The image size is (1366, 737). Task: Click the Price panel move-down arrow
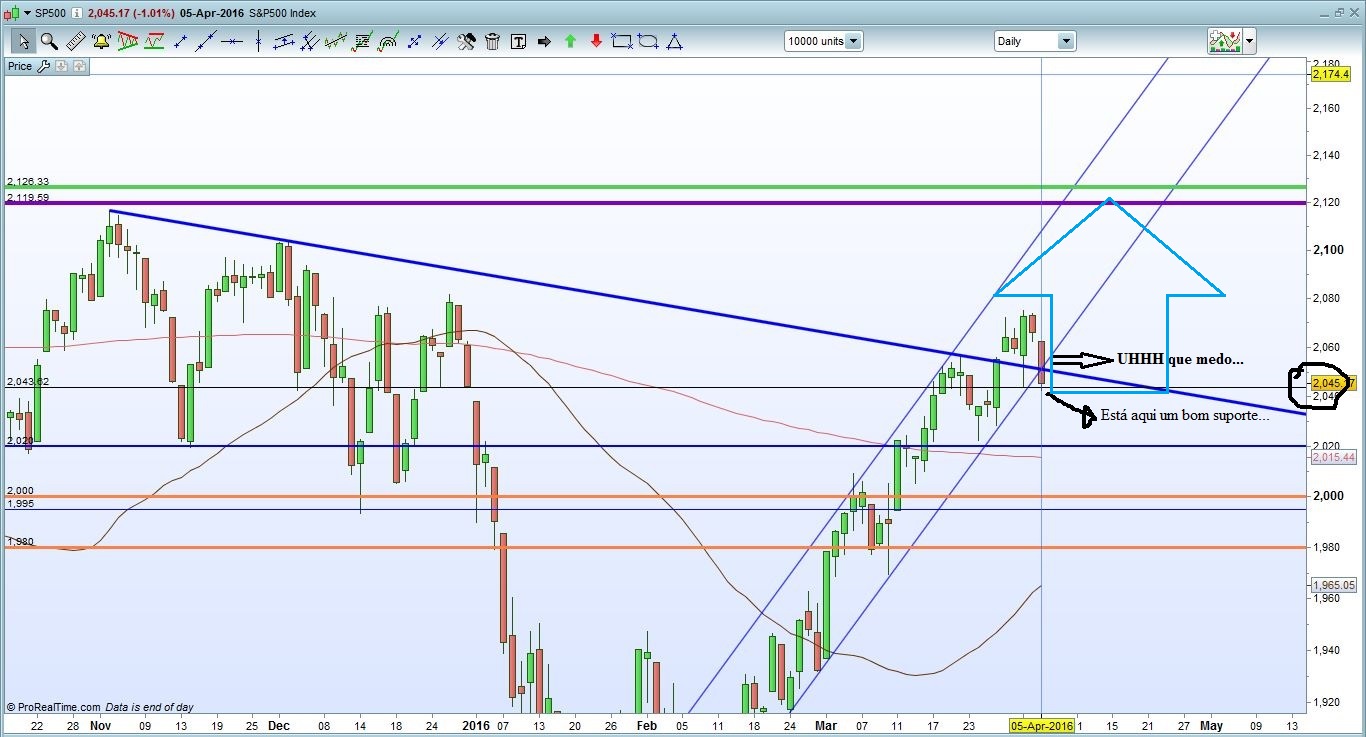[x=61, y=66]
